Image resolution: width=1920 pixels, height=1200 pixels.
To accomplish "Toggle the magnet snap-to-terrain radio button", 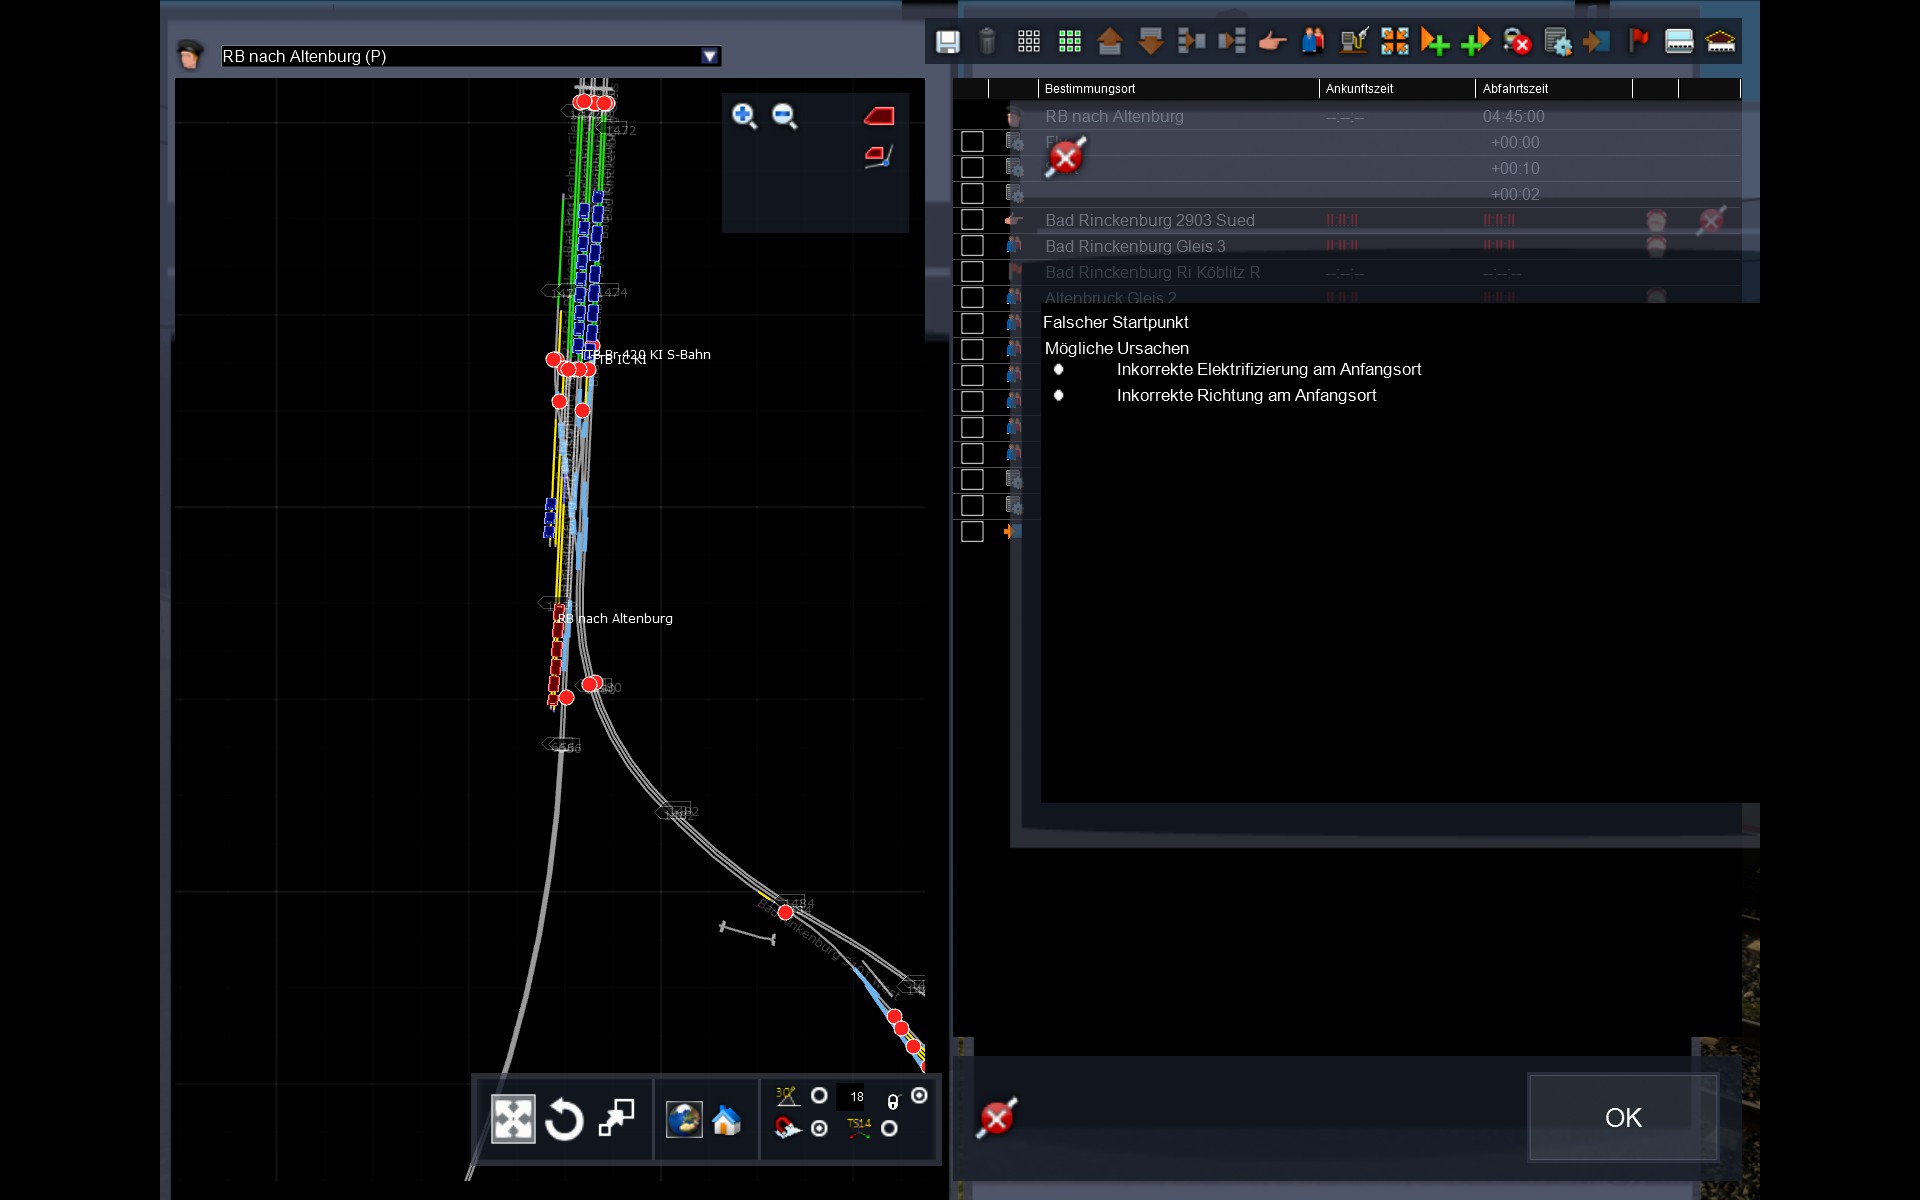I will [x=819, y=1129].
